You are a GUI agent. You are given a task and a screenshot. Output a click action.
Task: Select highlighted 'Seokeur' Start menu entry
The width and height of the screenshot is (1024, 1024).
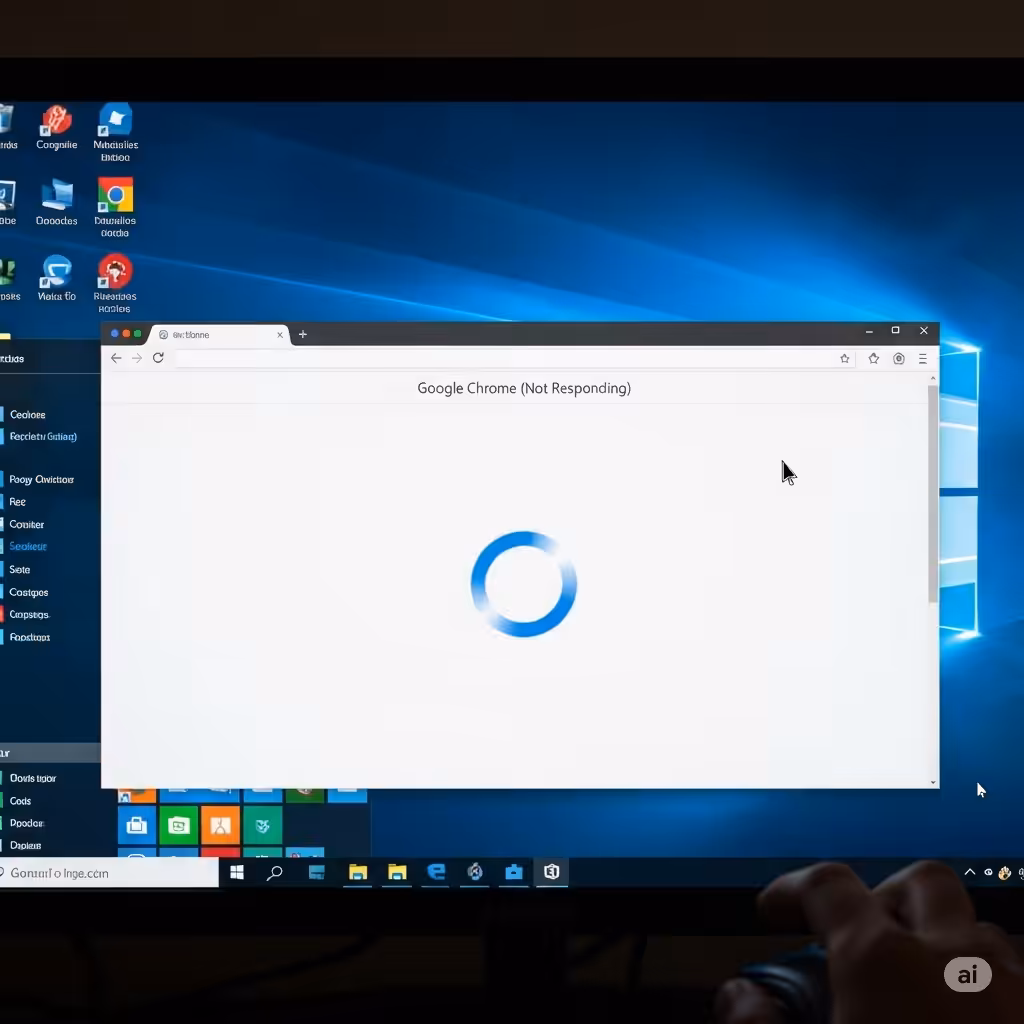[x=28, y=546]
